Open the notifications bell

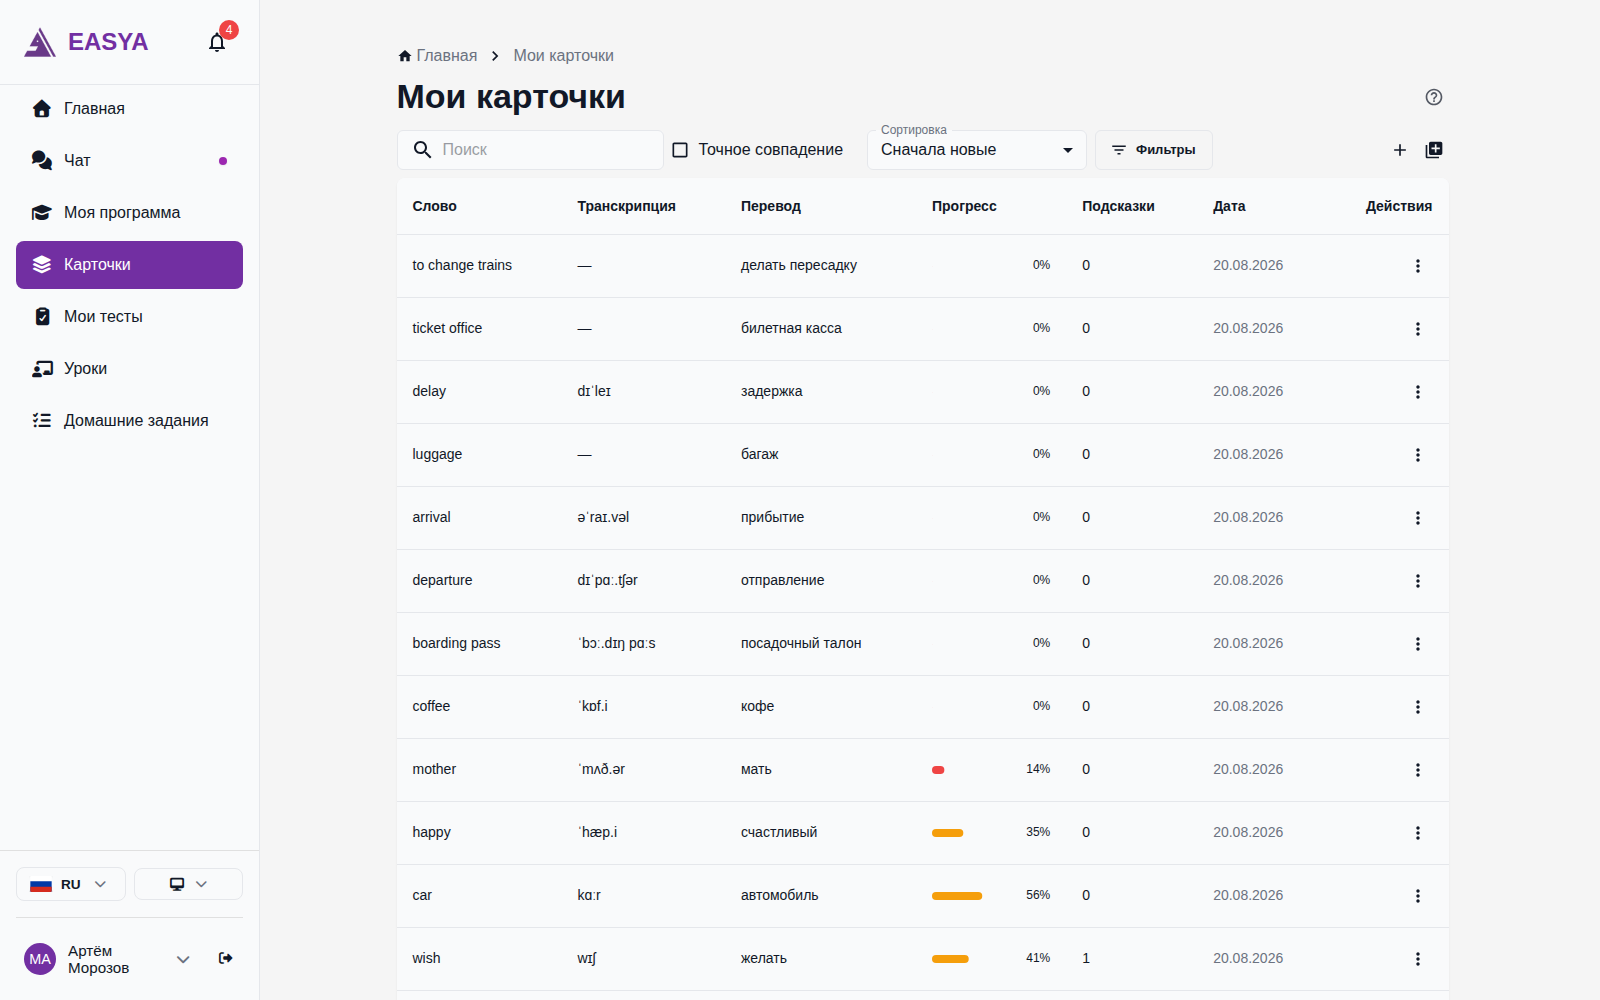coord(217,42)
